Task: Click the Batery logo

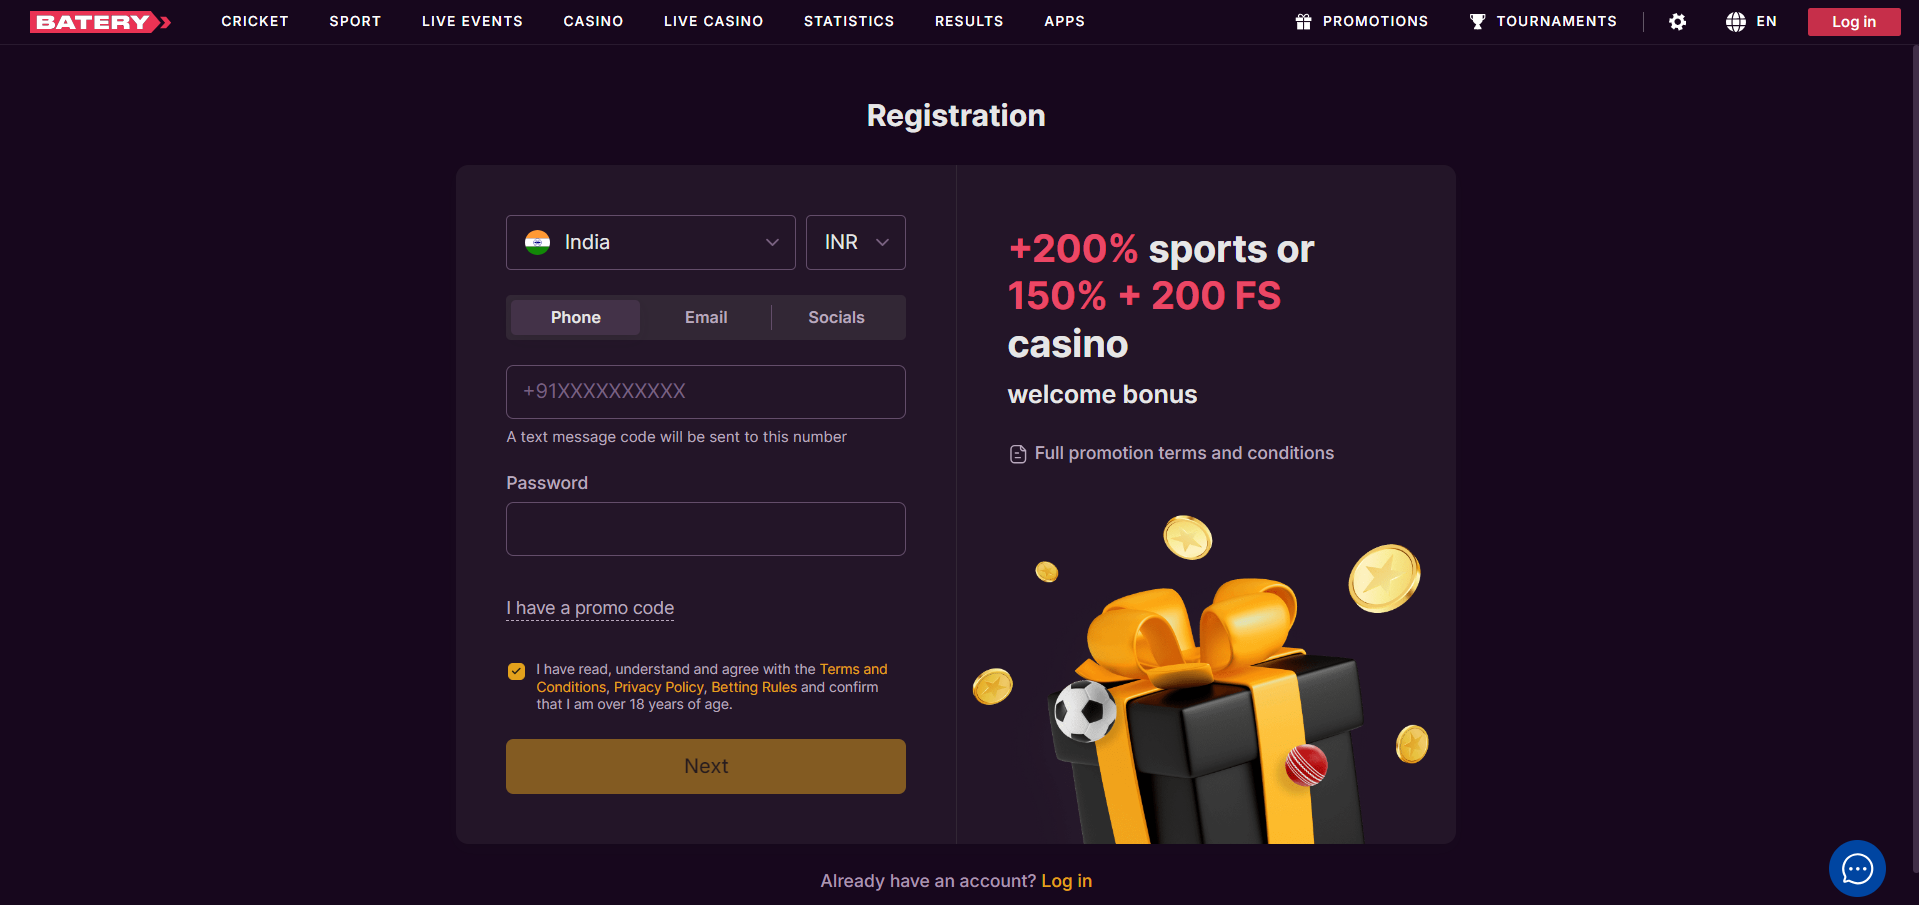Action: coord(100,22)
